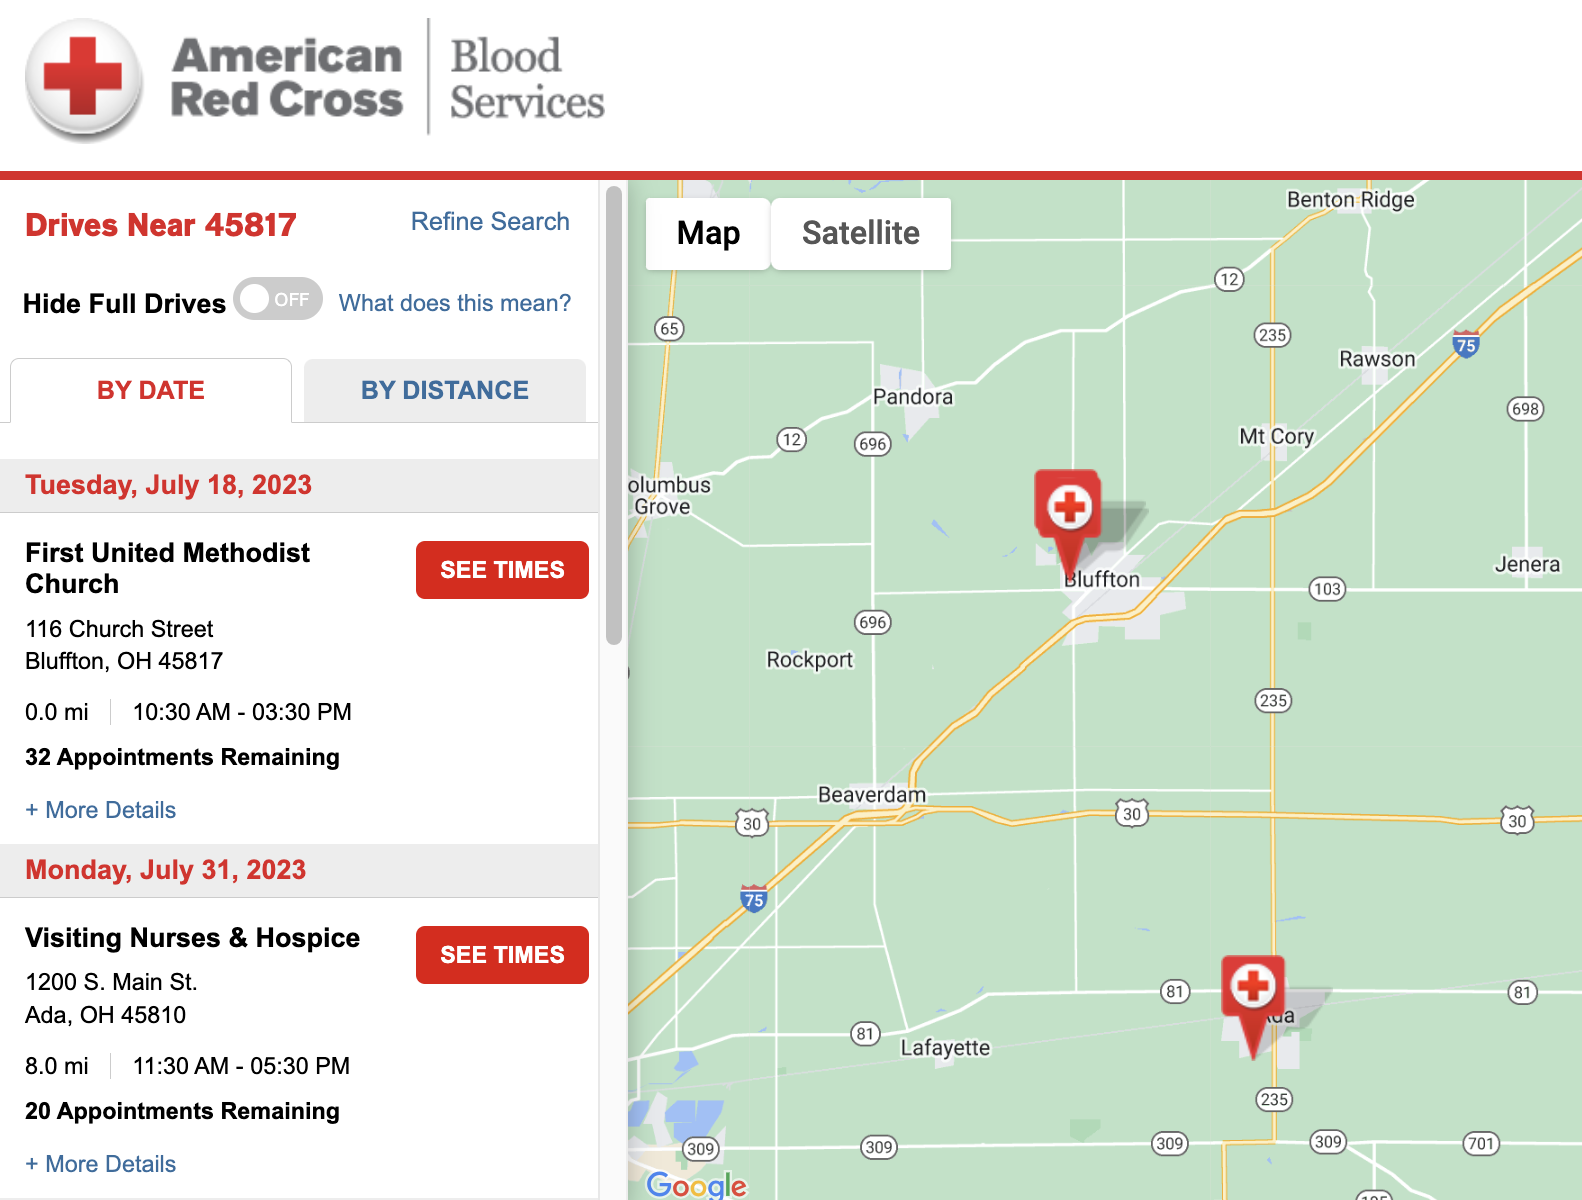
Task: Expand More Details for Visiting Nurses & Hospice
Action: 101,1164
